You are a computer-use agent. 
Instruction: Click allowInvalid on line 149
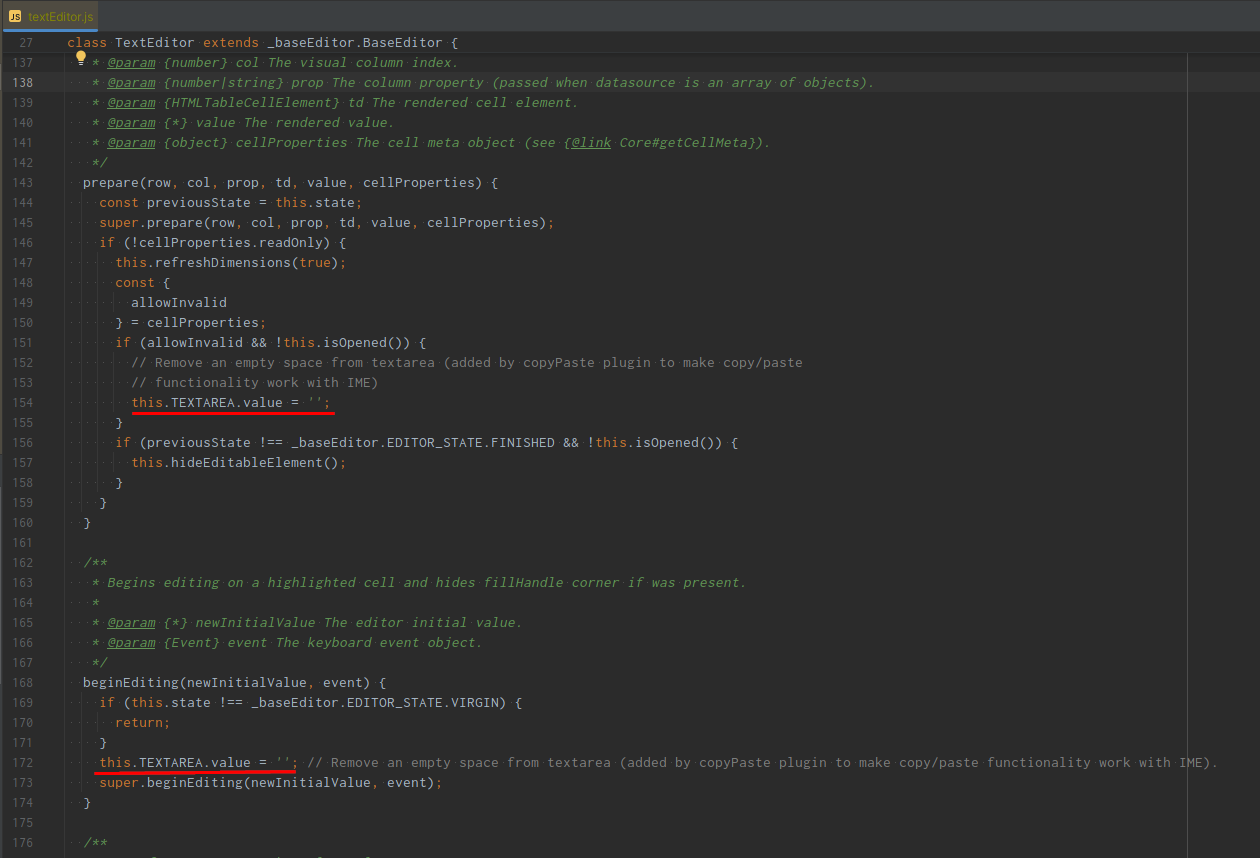click(179, 302)
